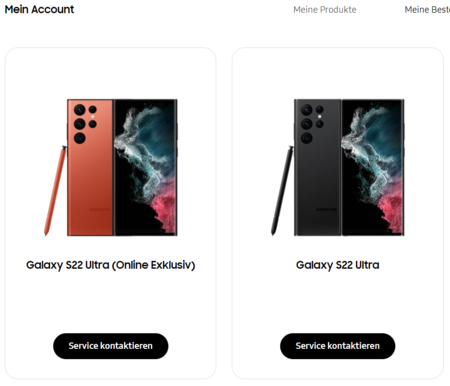The image size is (450, 386).
Task: Select the red phone's bottom camera lens
Action: tap(80, 138)
